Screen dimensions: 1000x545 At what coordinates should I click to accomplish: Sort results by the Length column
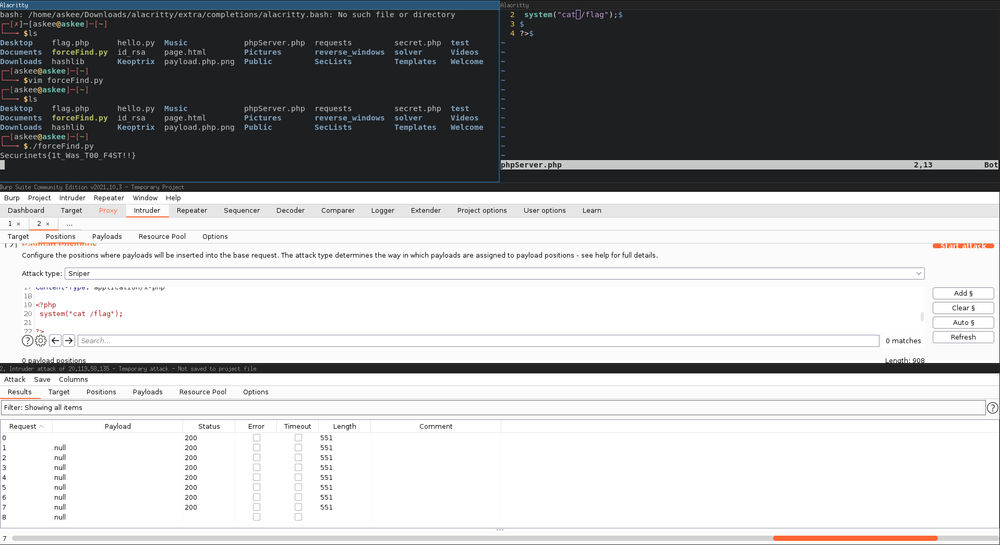[344, 426]
